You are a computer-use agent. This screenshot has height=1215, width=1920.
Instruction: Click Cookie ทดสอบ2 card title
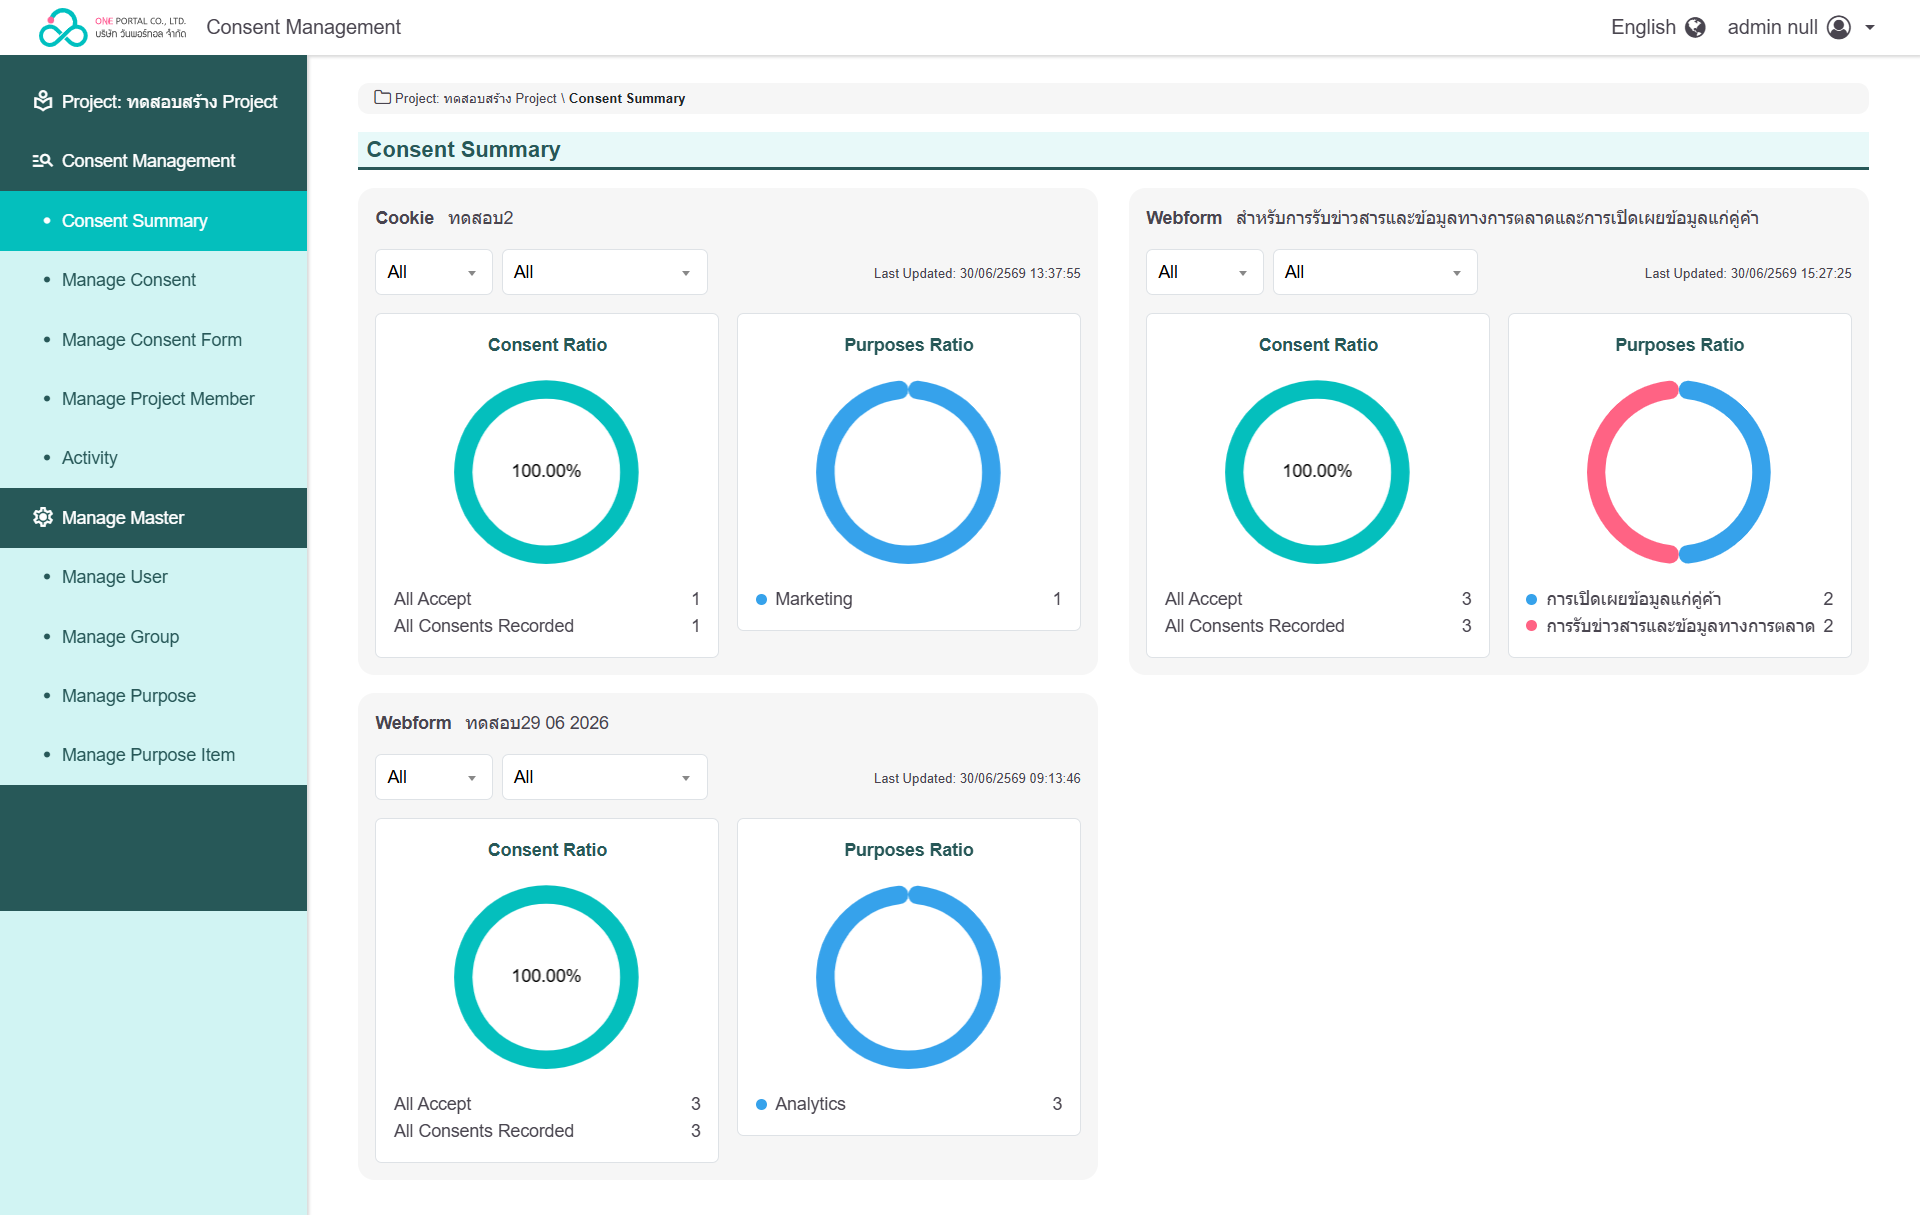pyautogui.click(x=444, y=218)
